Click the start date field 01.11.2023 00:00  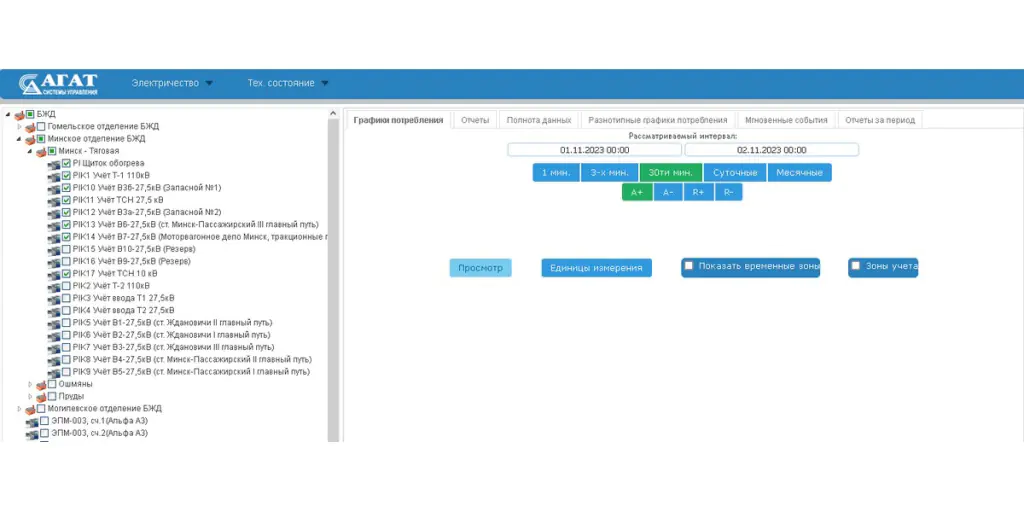tap(594, 150)
